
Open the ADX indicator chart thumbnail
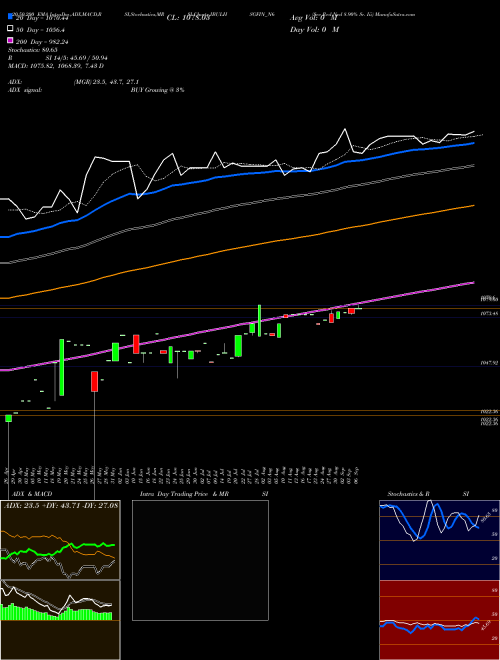[x=60, y=540]
